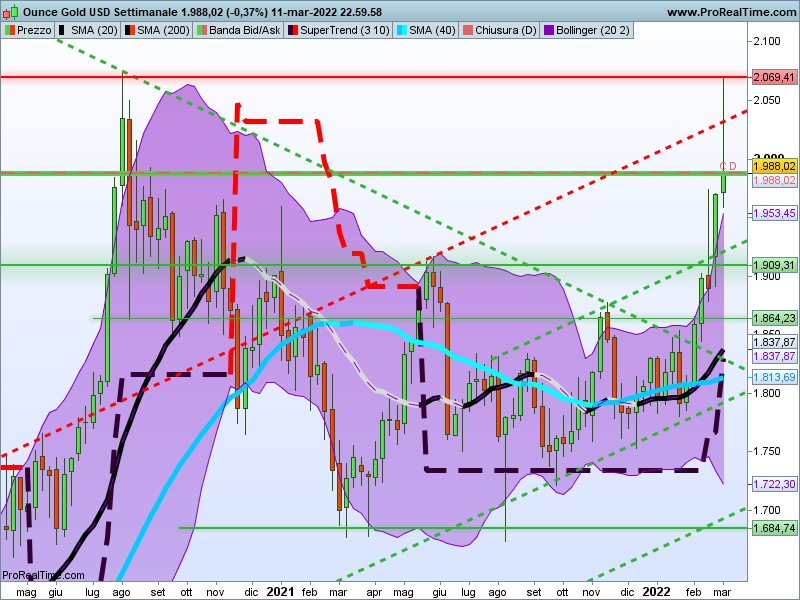800x600 pixels.
Task: Click the yellow 1.988,02 current price label
Action: pos(774,166)
